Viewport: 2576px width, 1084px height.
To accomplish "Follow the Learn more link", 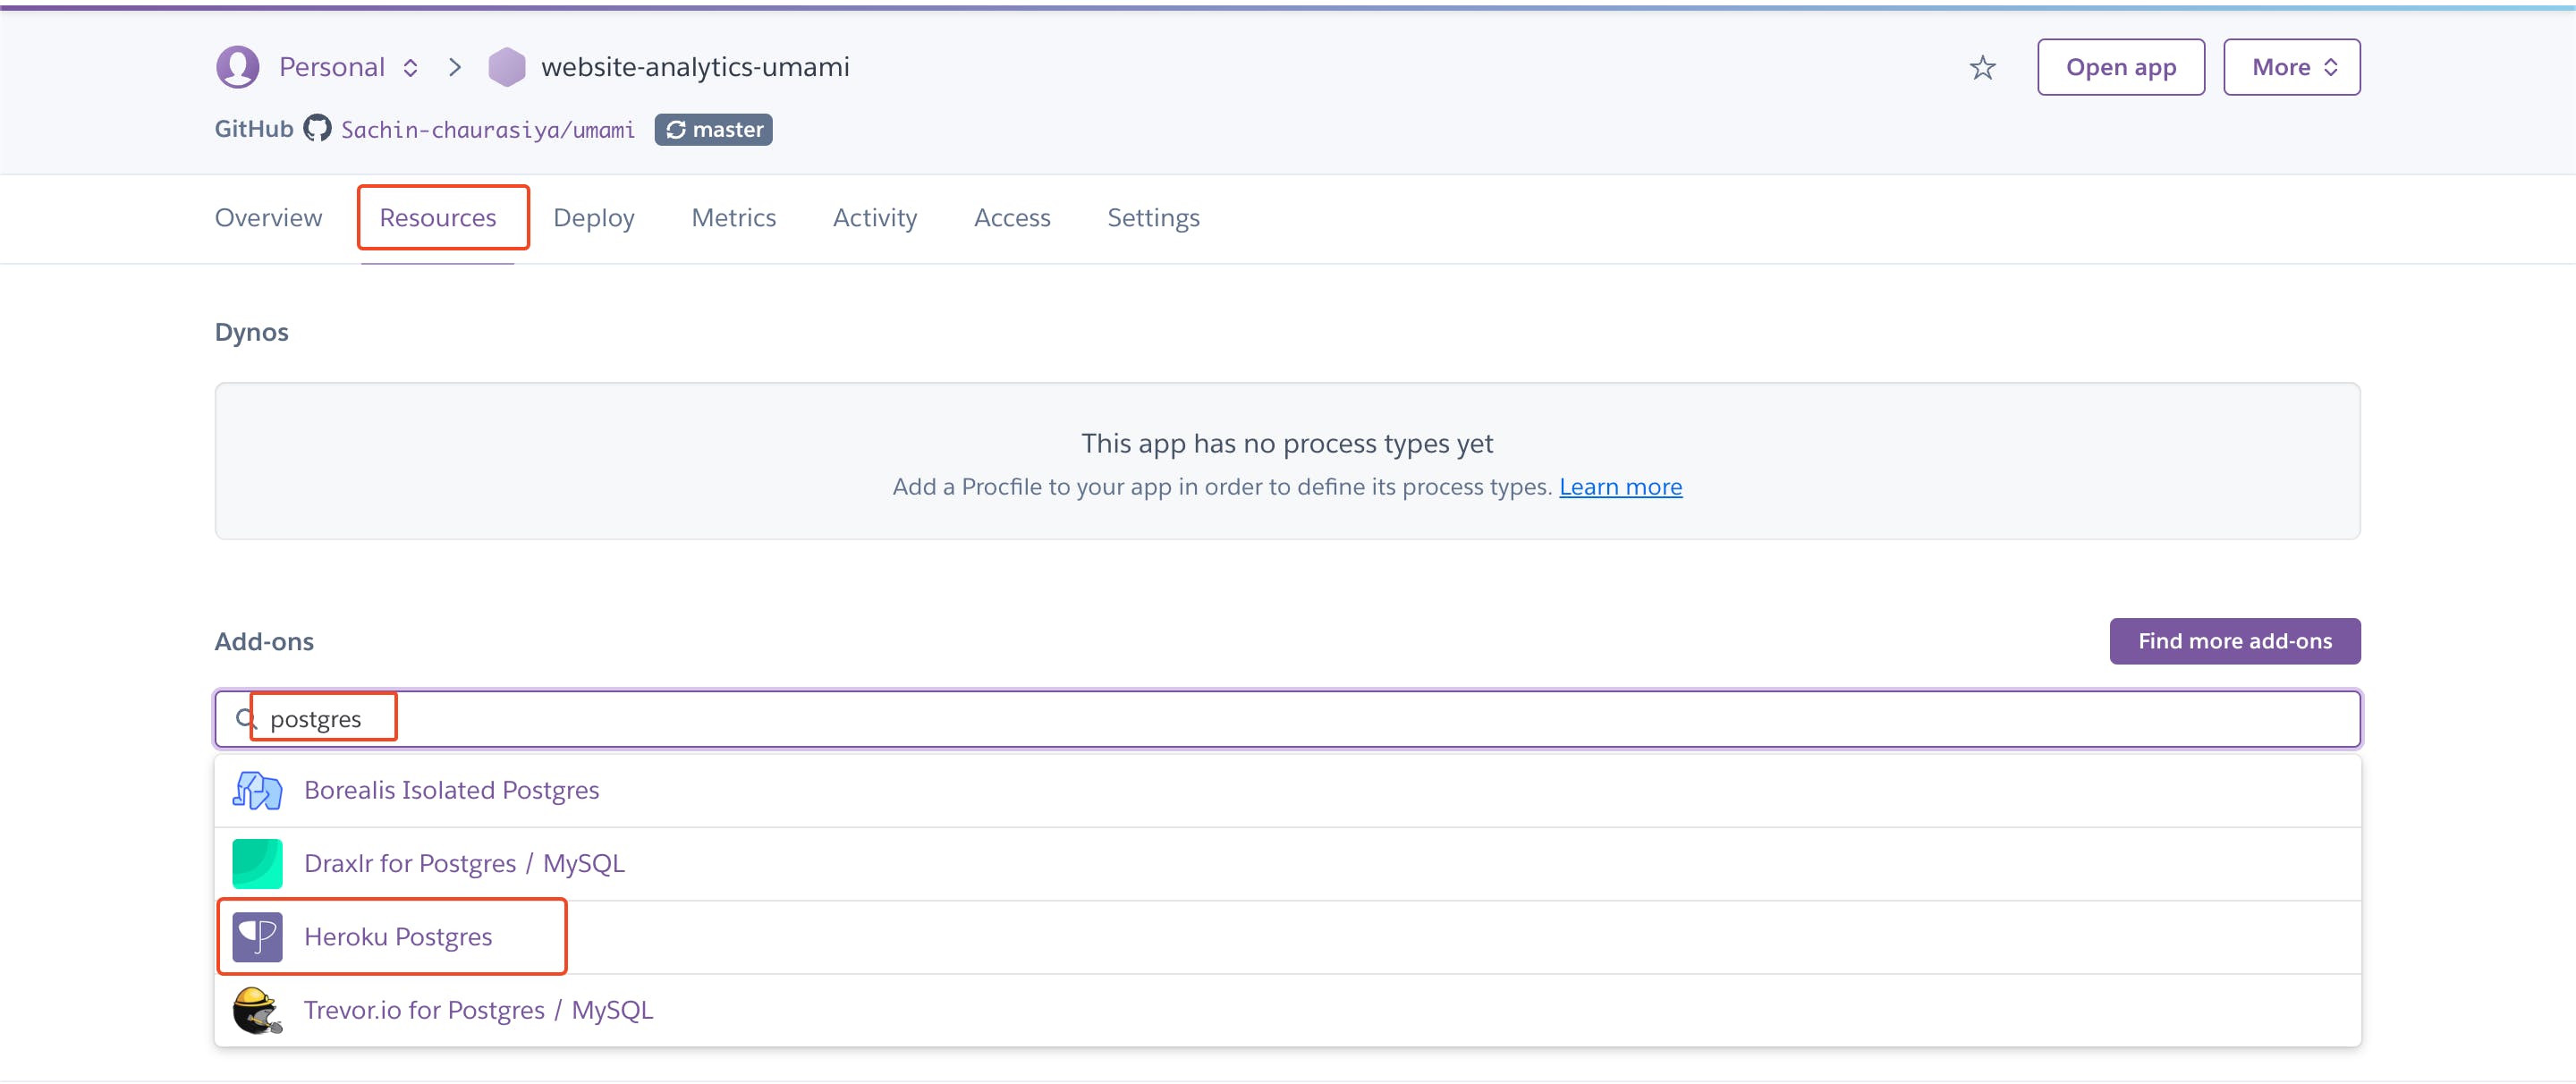I will click(1620, 487).
